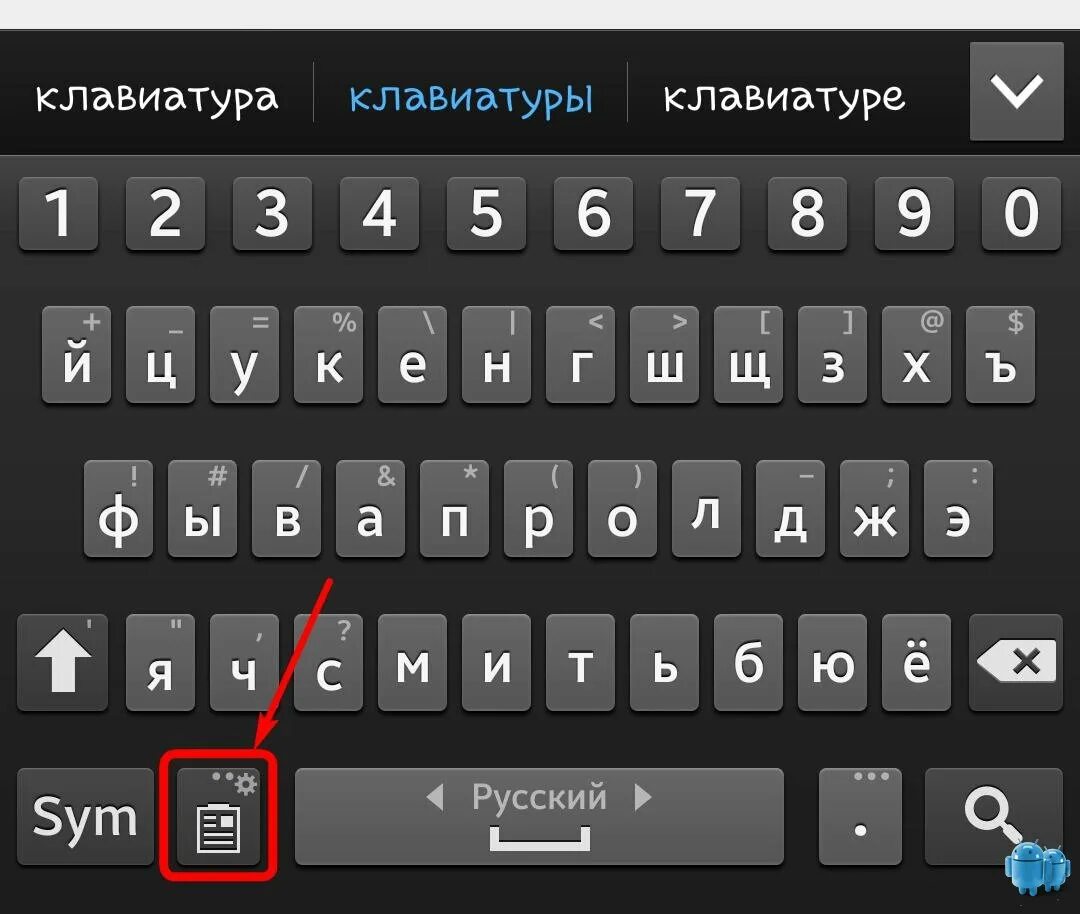The width and height of the screenshot is (1080, 914).
Task: Tap the letter ё key
Action: [x=917, y=663]
